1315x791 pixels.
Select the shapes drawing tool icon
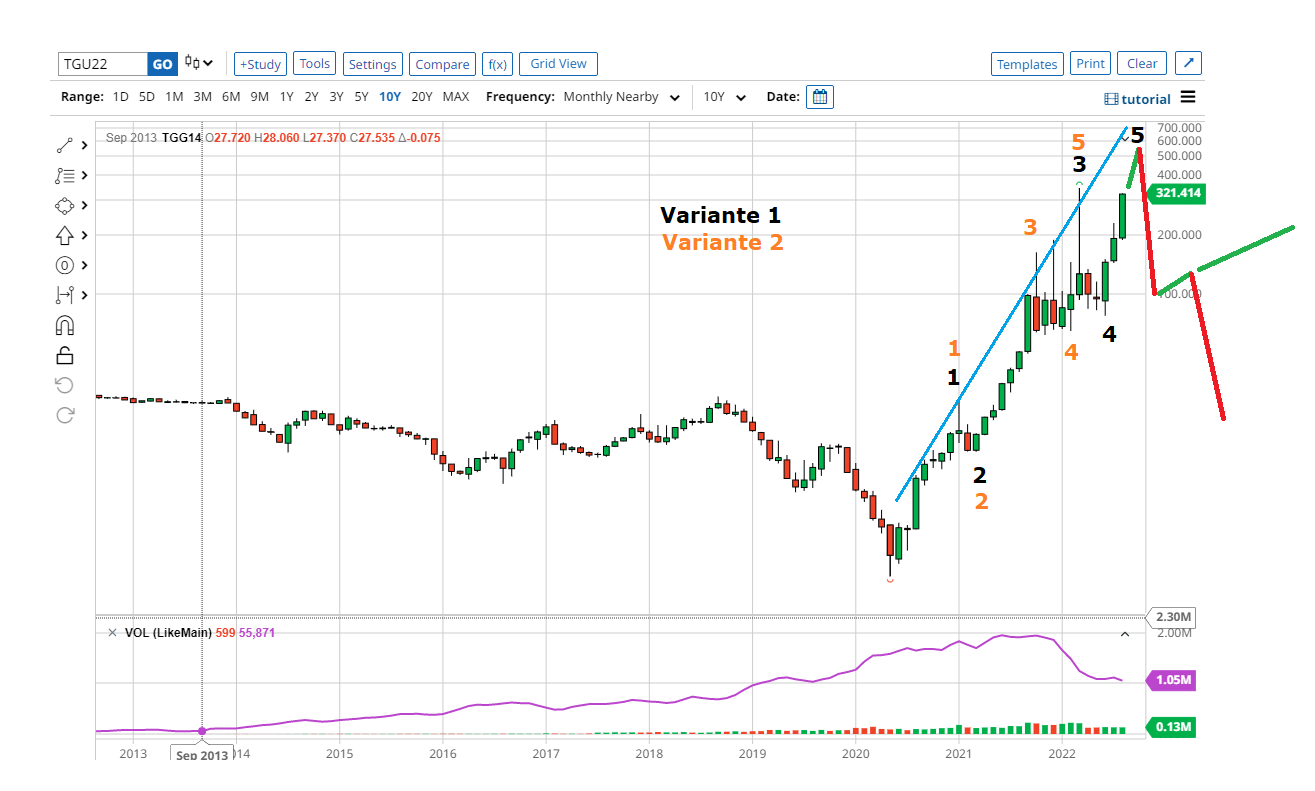[65, 205]
